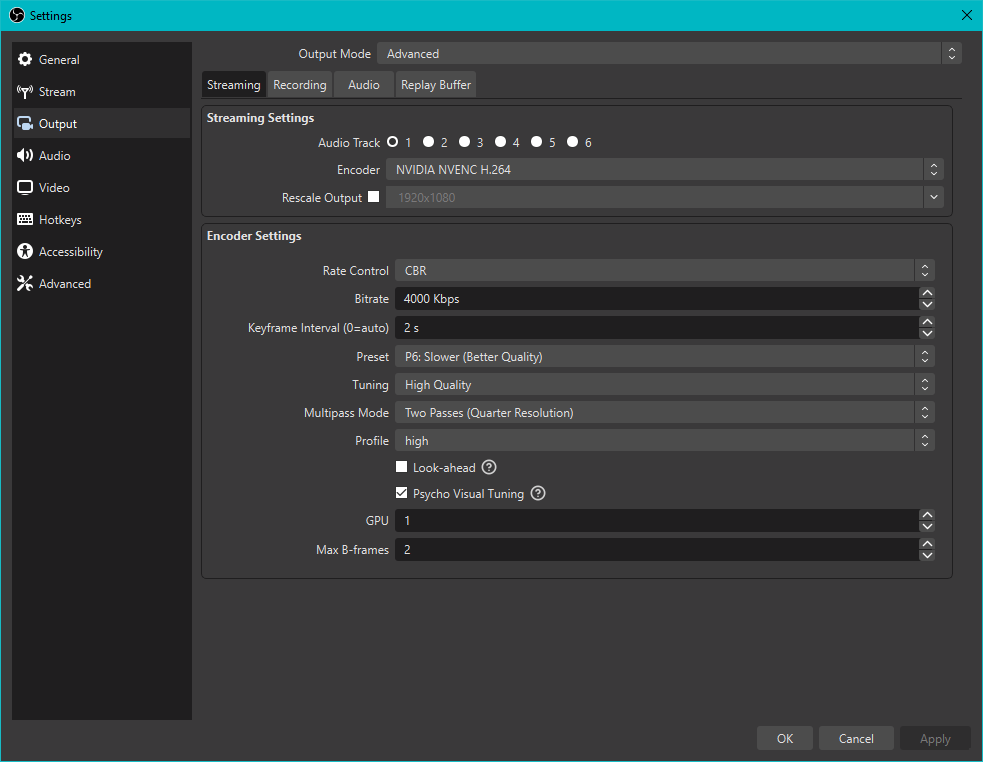Screen dimensions: 983x762
Task: Select audio track 3 radio button
Action: (x=465, y=142)
